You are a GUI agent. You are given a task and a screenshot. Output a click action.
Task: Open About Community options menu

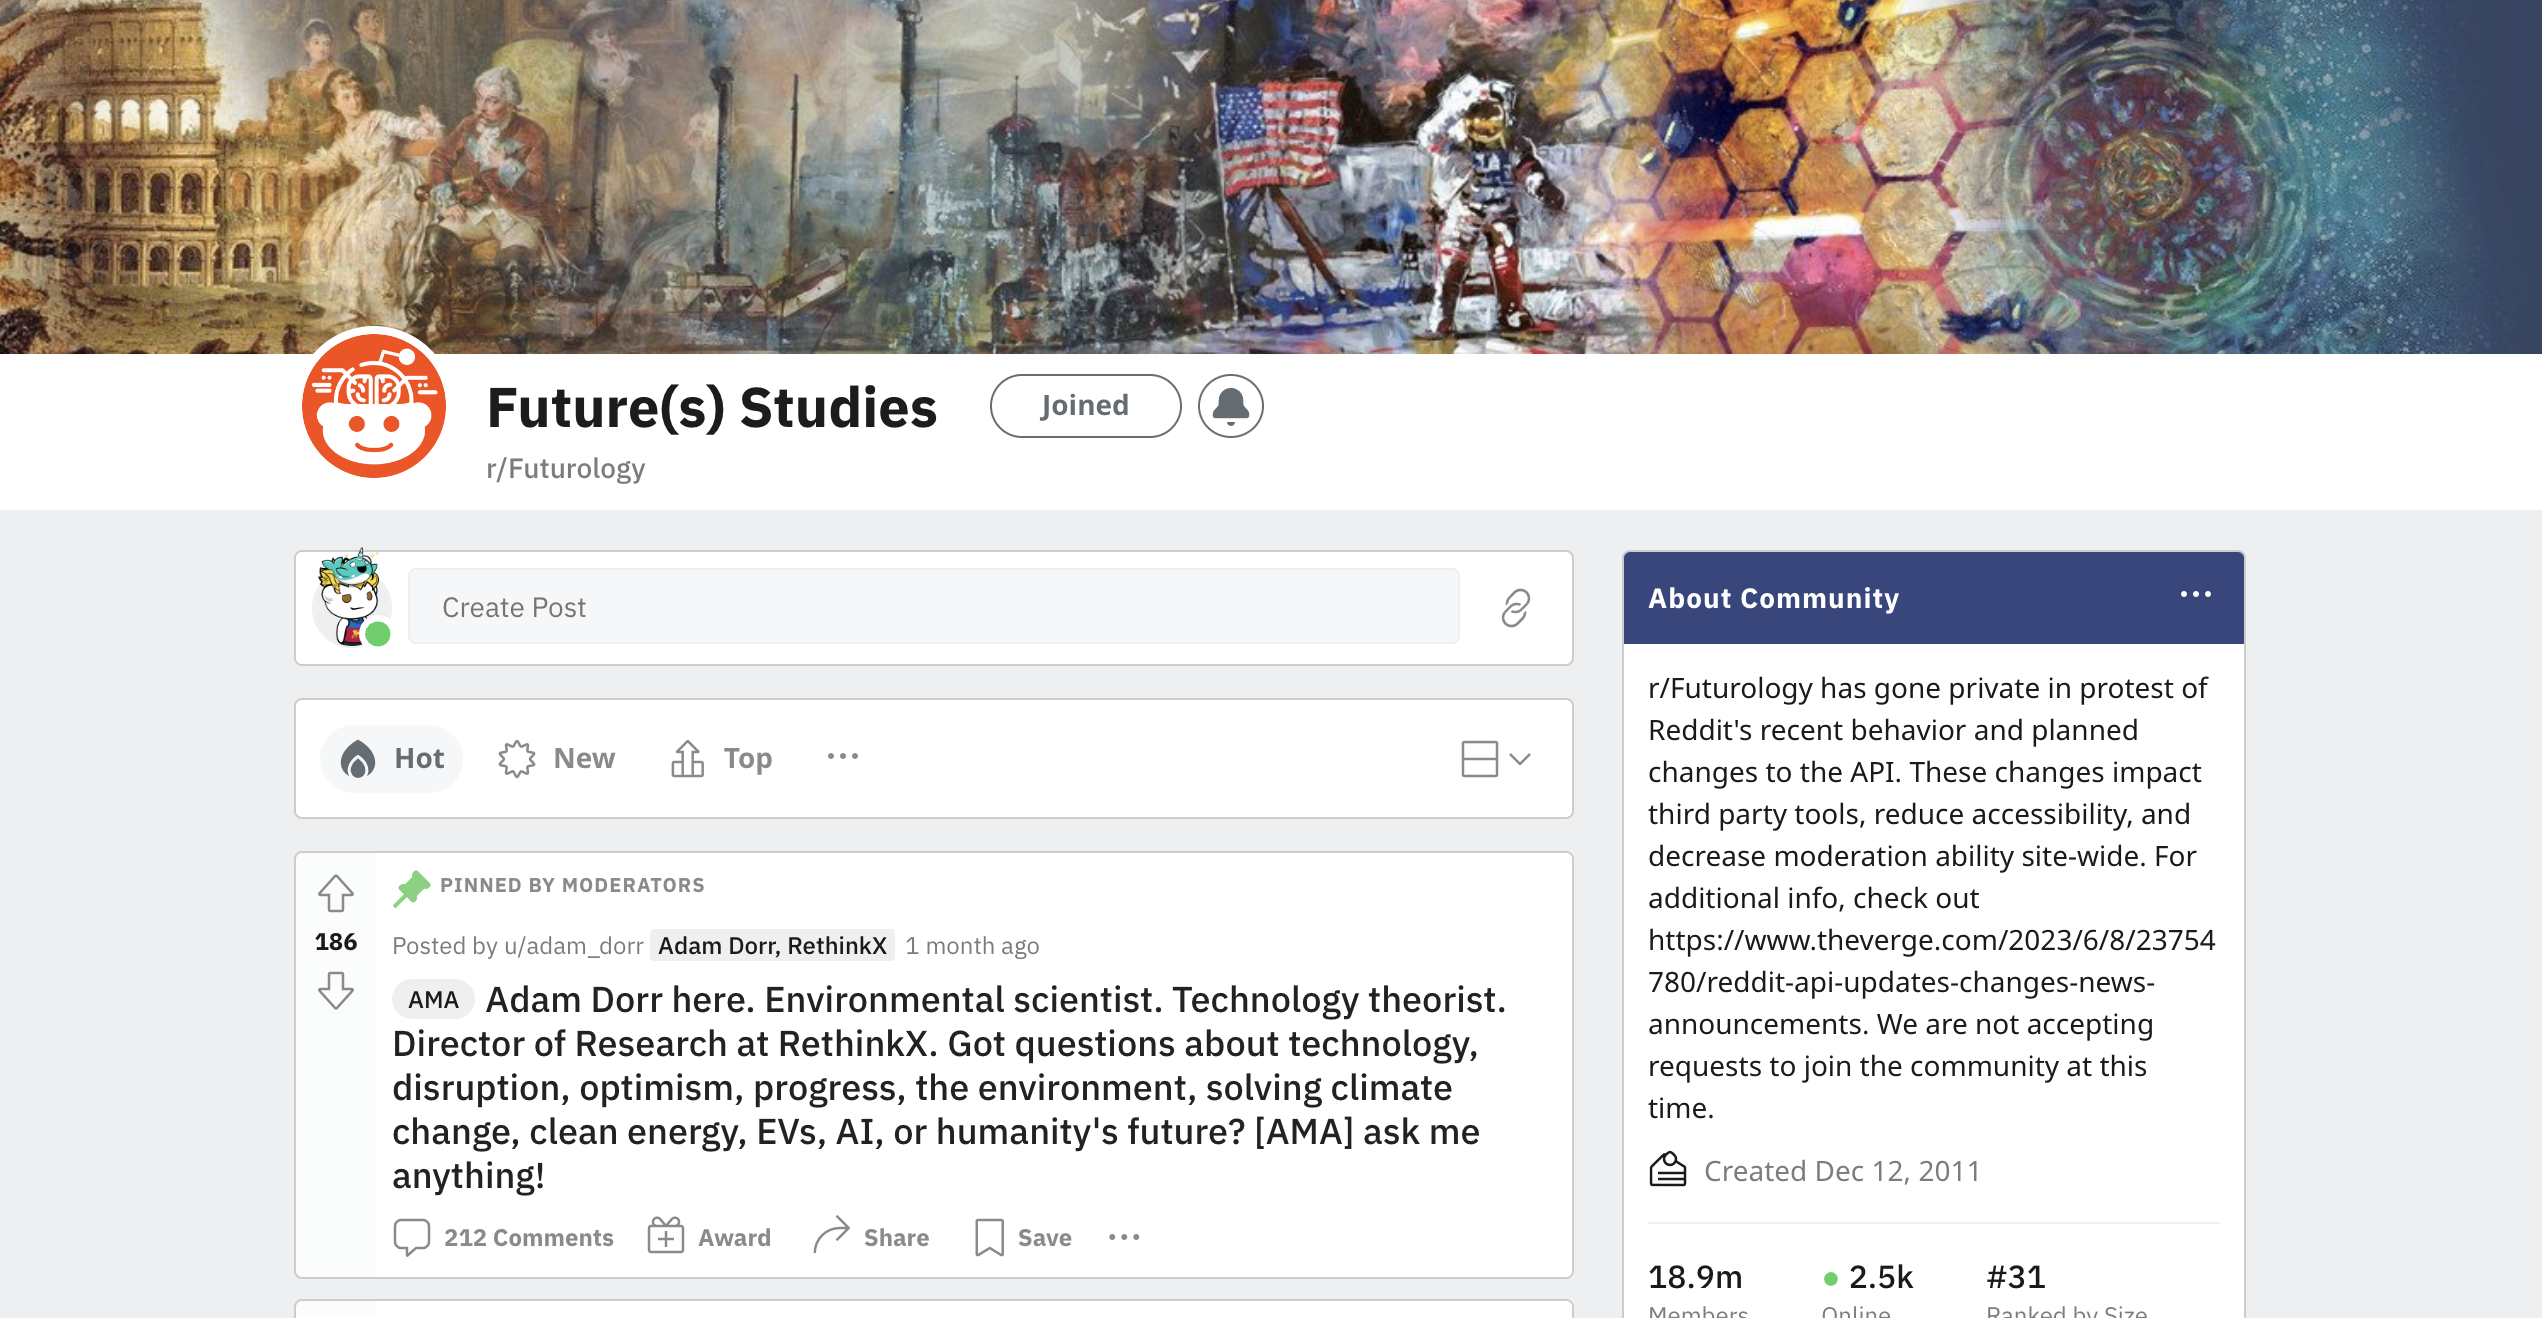pos(2195,595)
